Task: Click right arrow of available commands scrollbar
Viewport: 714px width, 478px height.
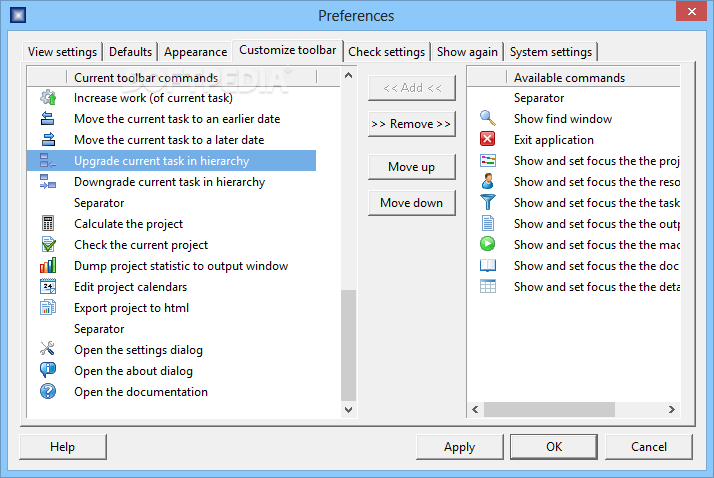Action: point(672,409)
